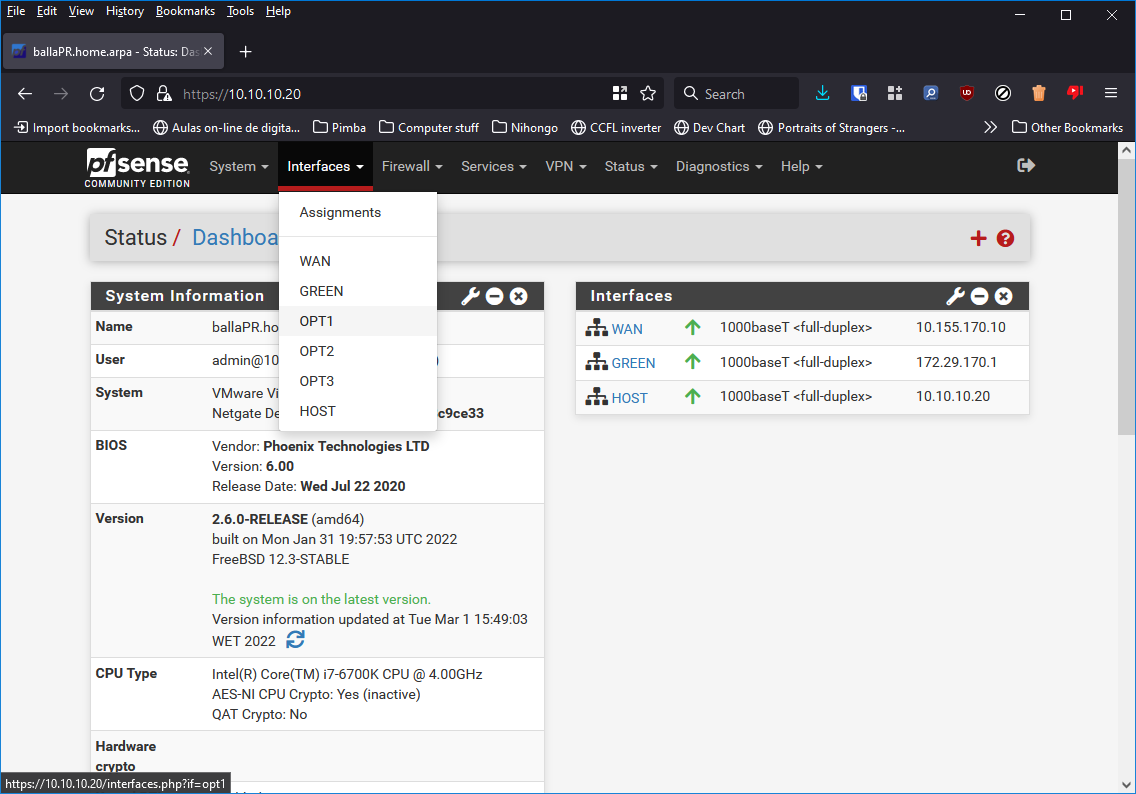The image size is (1136, 794).
Task: Click the green up-arrow next to WAN
Action: (x=692, y=328)
